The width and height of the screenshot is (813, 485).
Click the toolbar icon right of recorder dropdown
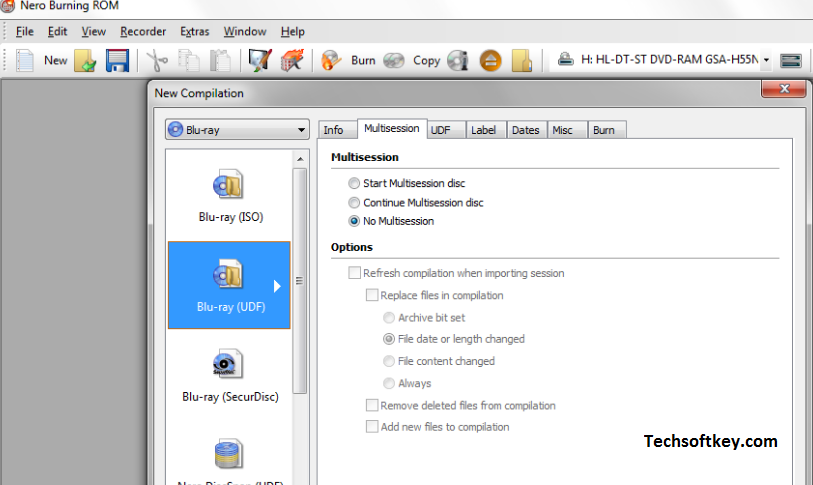[791, 61]
